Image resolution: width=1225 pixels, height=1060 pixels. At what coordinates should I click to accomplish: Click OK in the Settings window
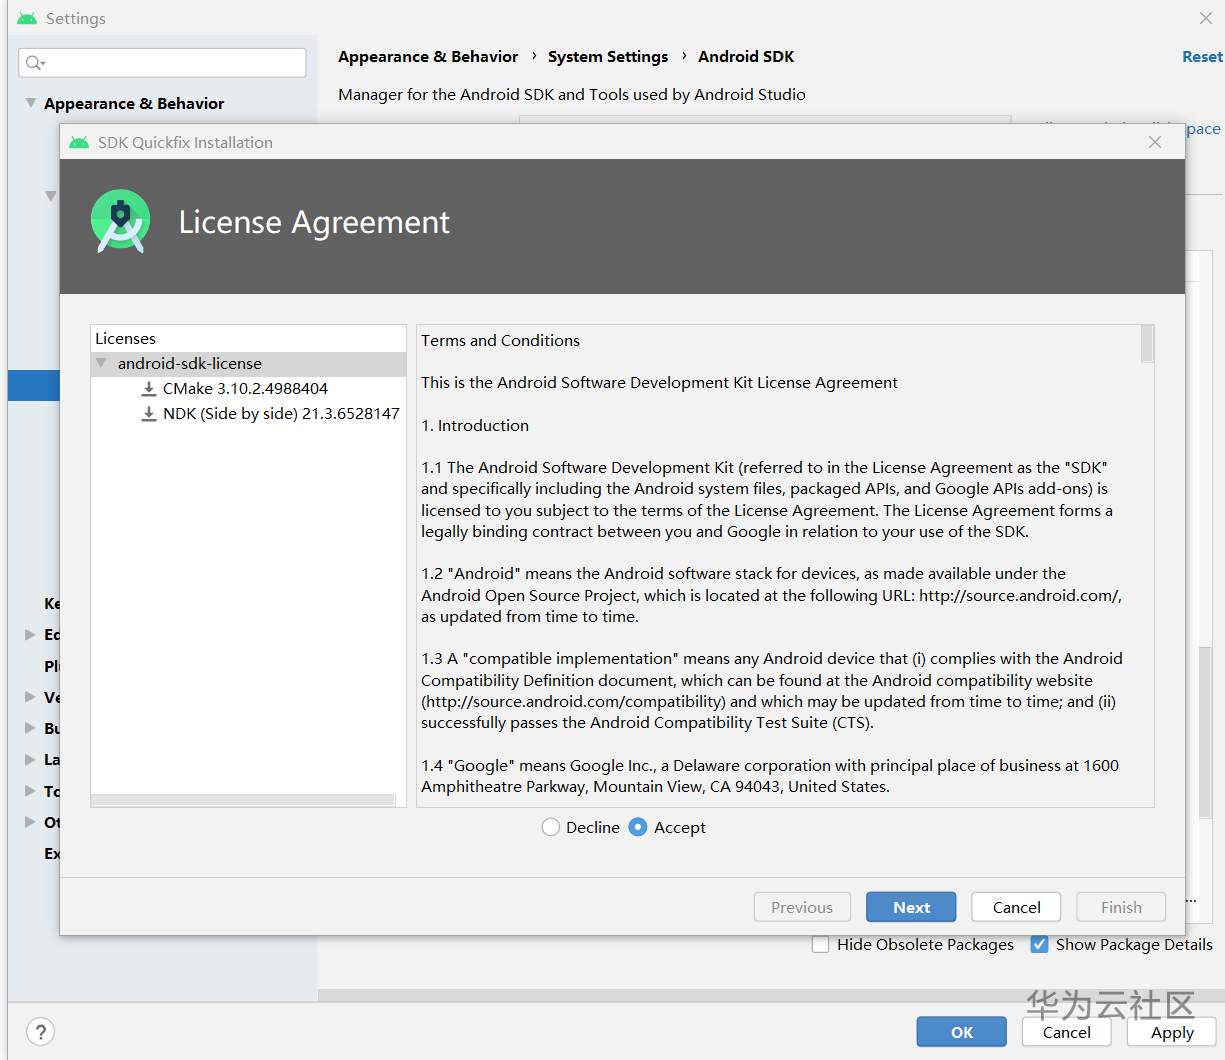click(x=962, y=1032)
